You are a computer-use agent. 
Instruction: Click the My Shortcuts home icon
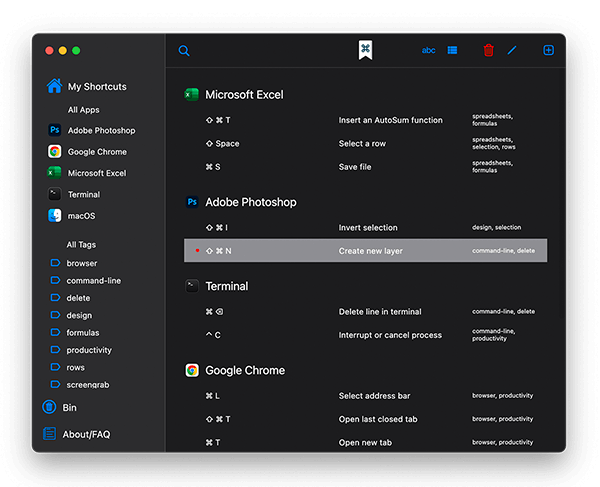coord(54,86)
